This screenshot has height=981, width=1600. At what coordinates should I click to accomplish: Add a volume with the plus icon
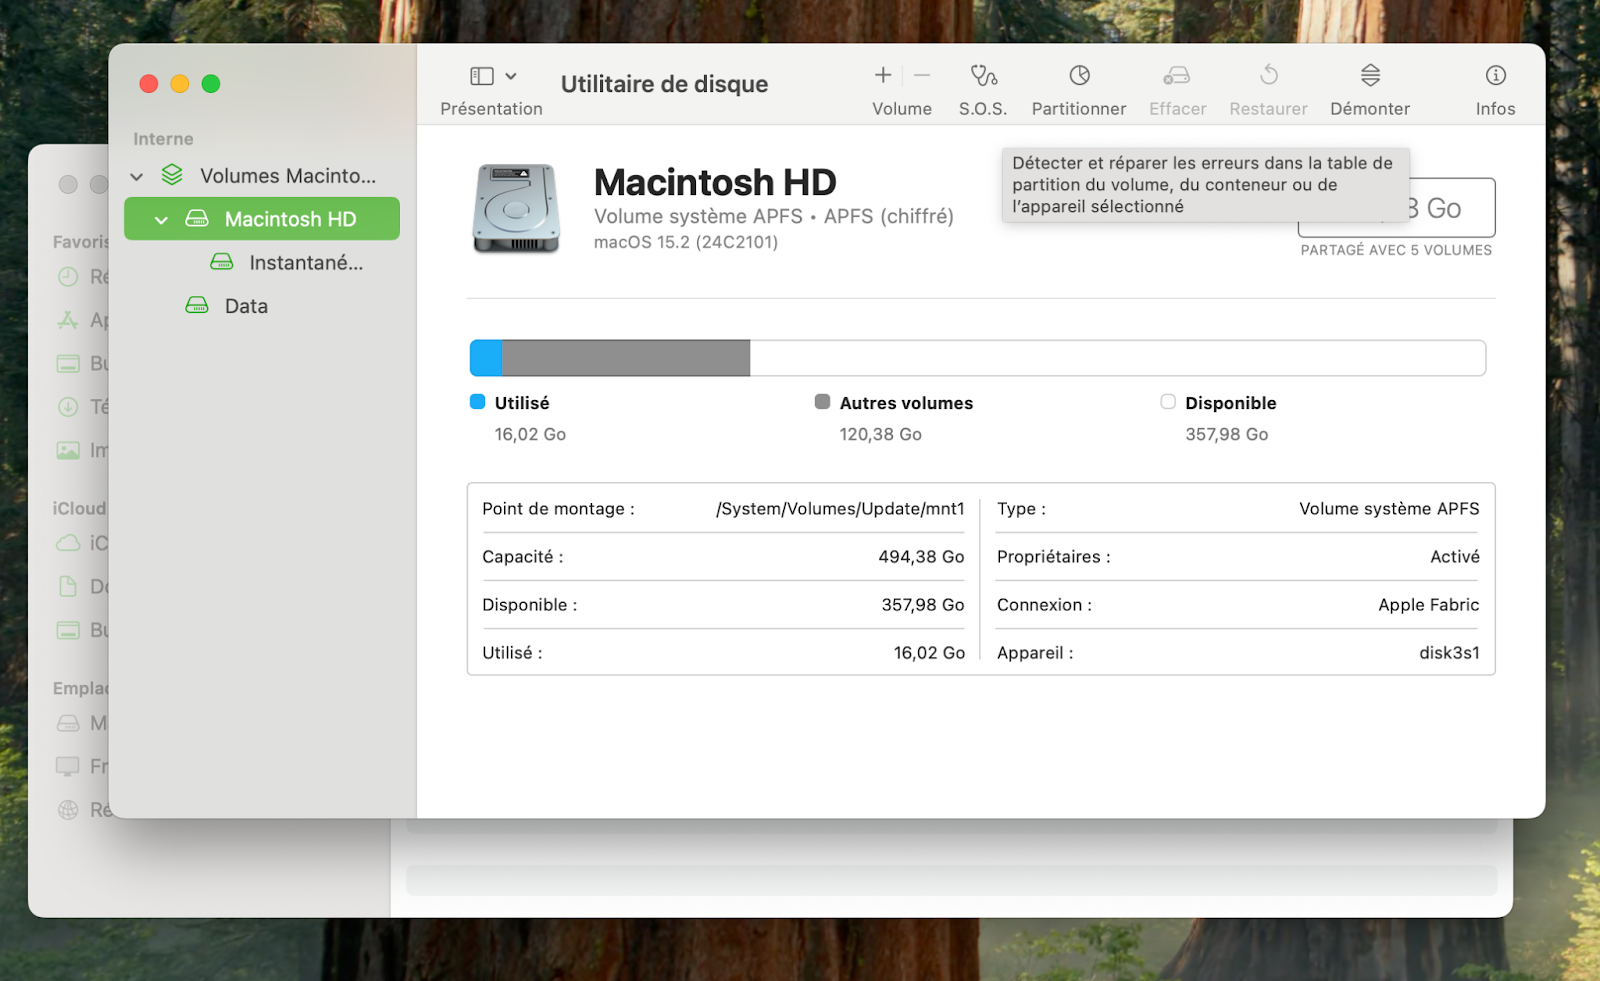tap(883, 76)
